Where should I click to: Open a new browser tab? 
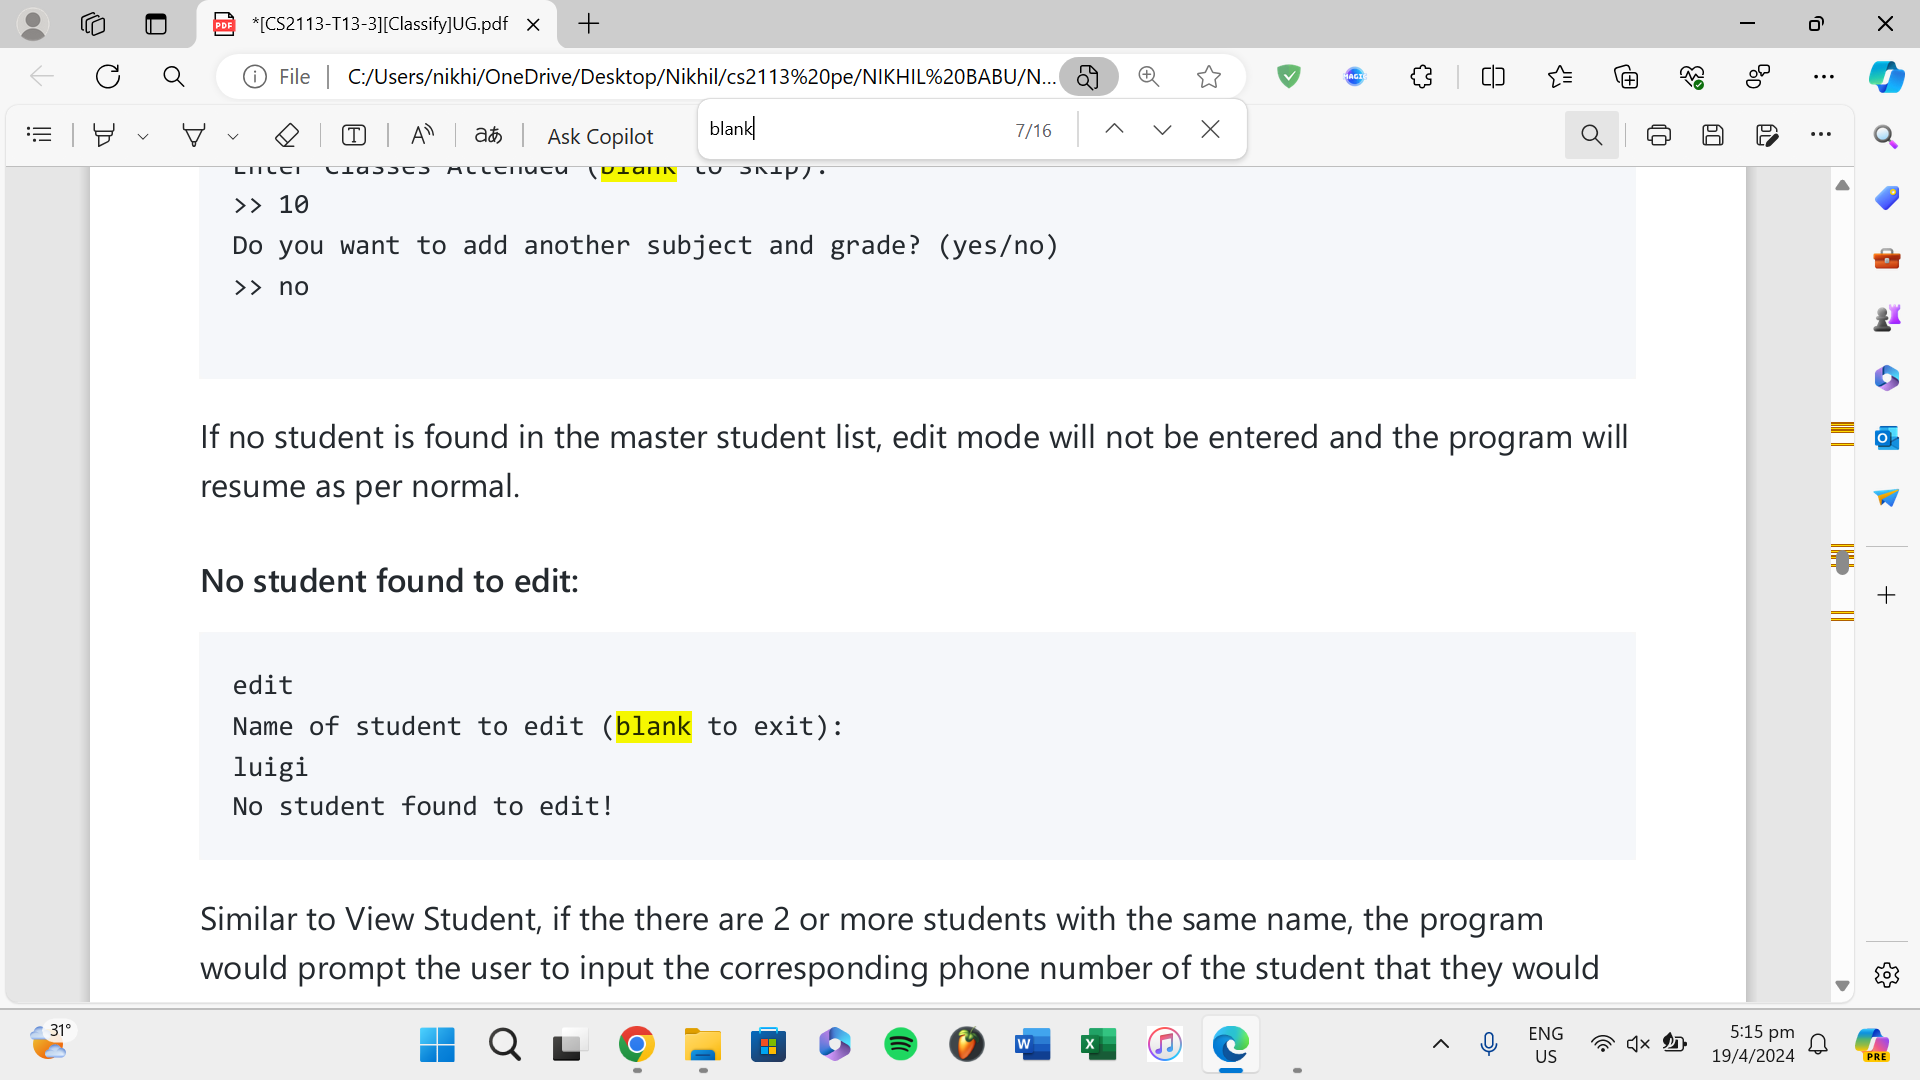pyautogui.click(x=589, y=24)
